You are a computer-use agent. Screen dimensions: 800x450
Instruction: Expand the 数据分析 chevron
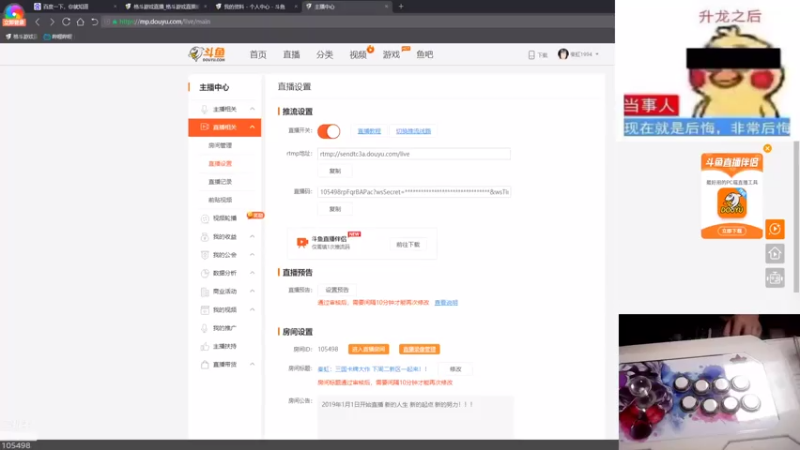[252, 273]
